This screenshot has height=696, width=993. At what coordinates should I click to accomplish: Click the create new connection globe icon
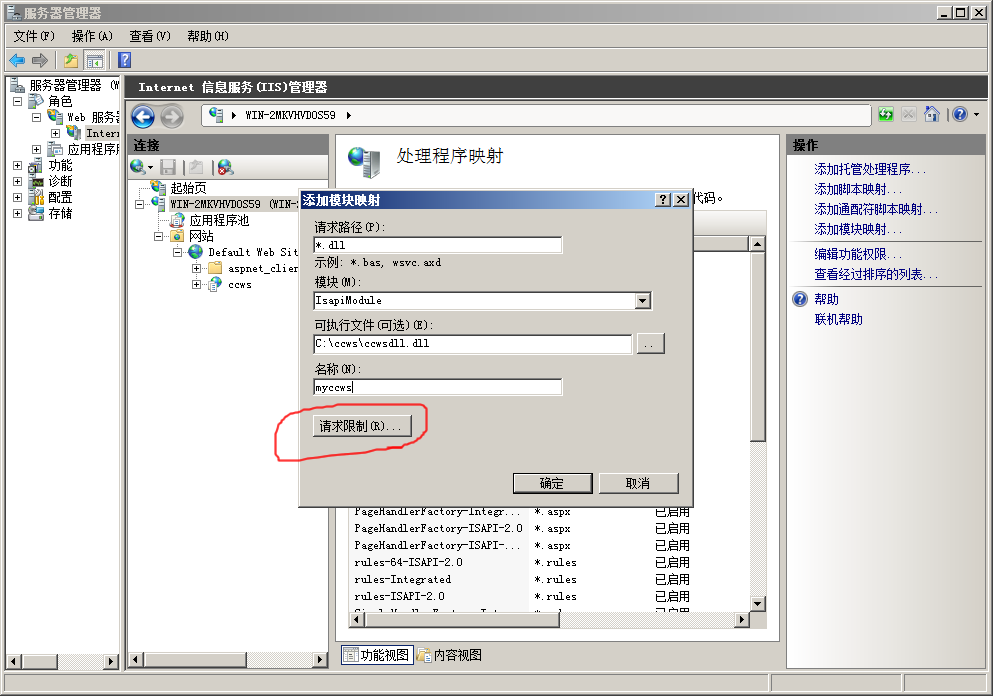coord(140,167)
